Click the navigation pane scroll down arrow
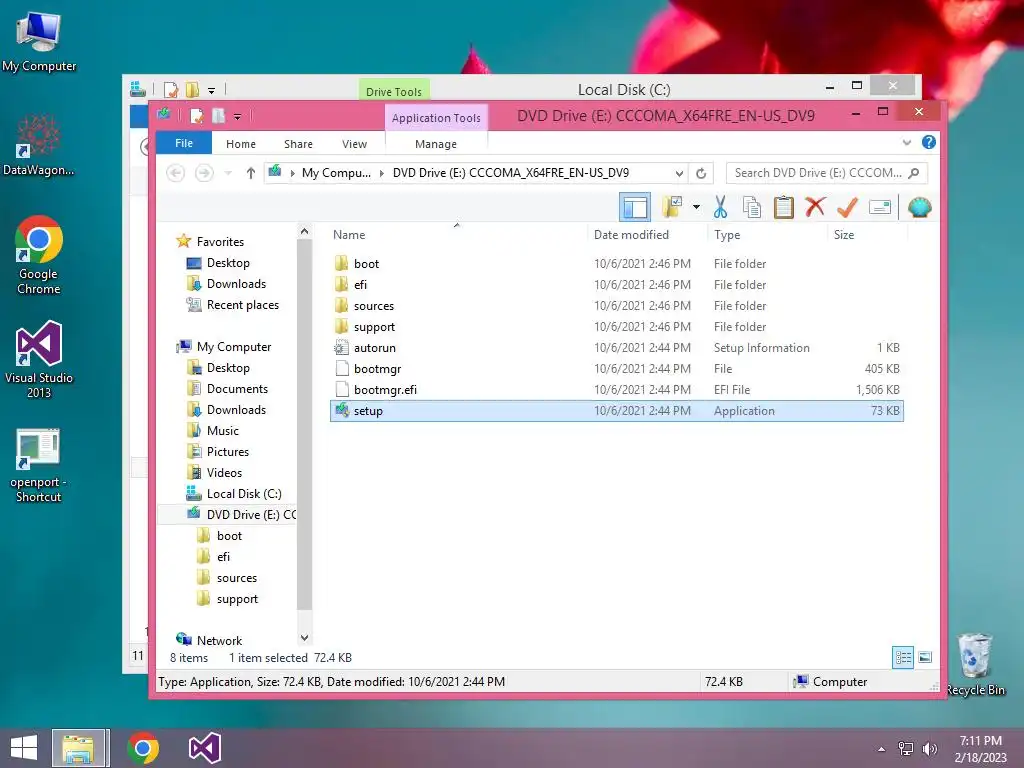The image size is (1024, 768). [304, 637]
